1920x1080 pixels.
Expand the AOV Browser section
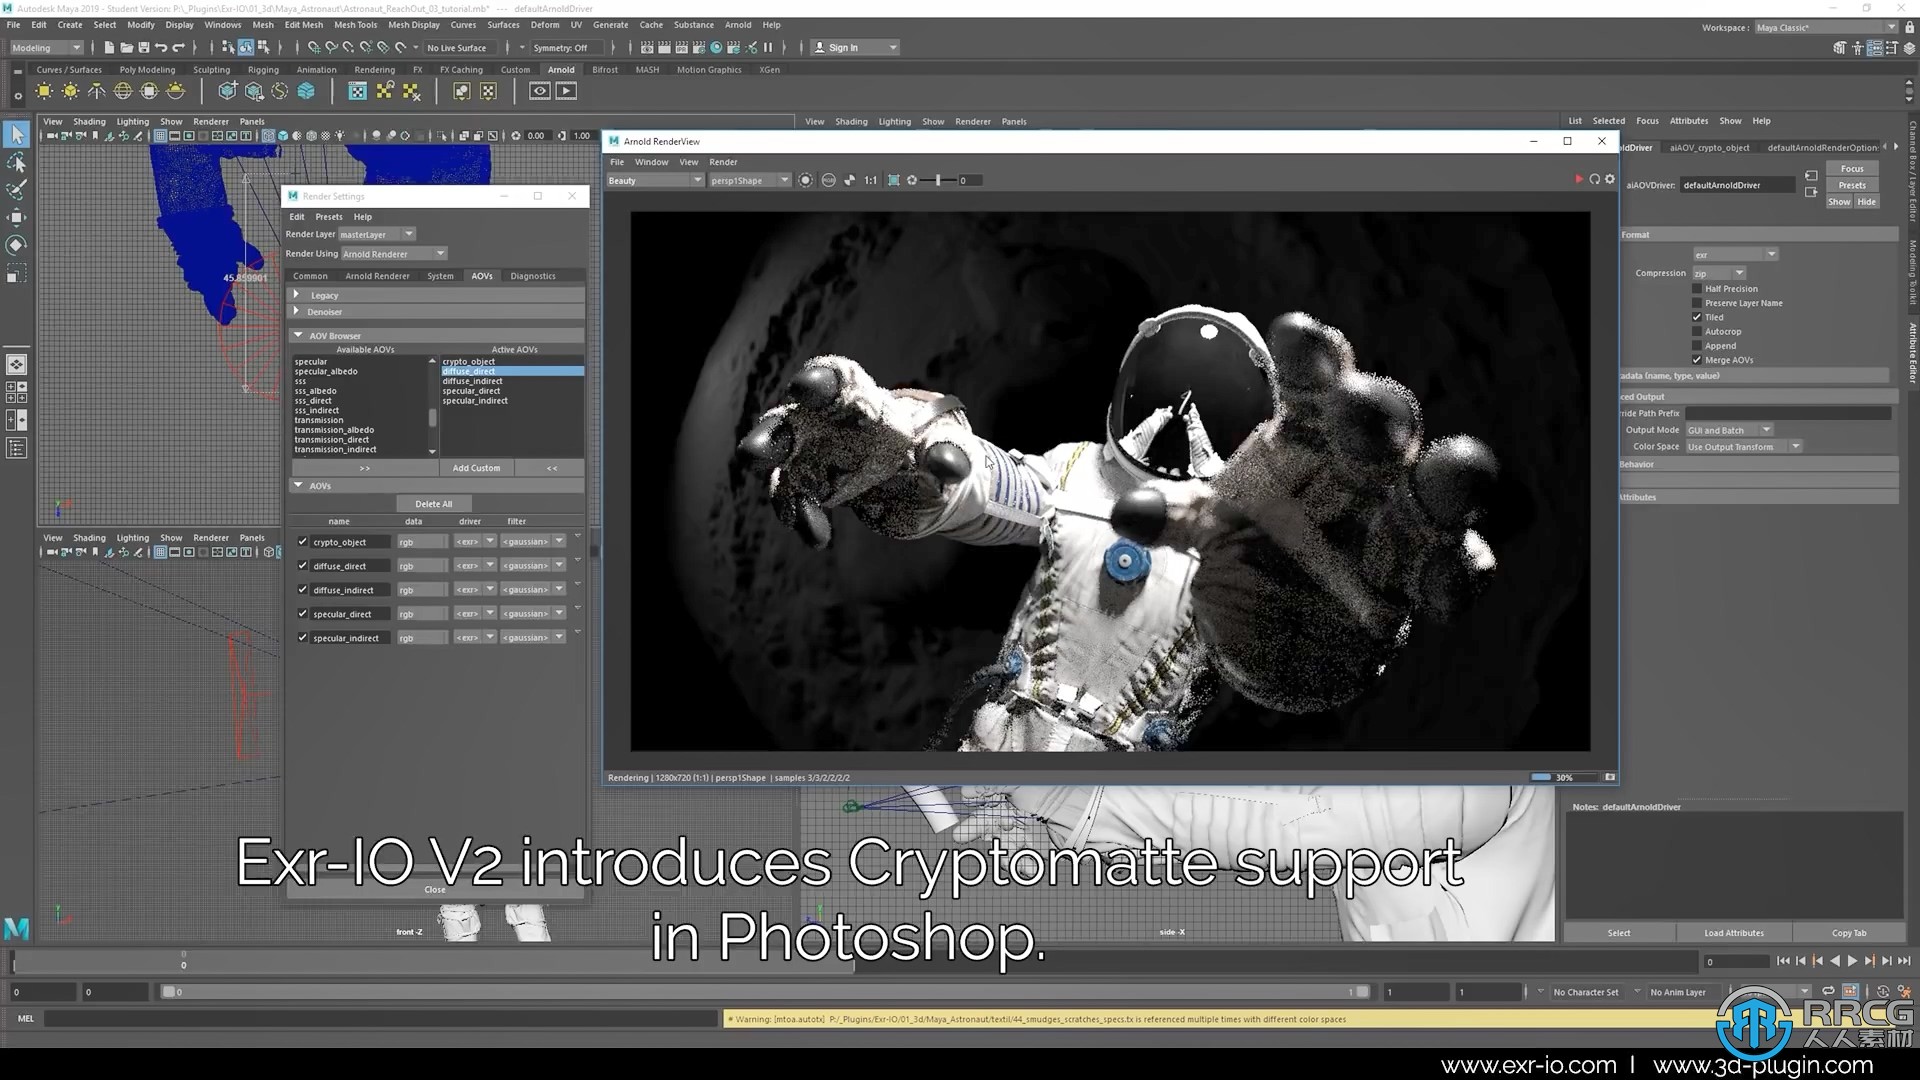pos(297,334)
